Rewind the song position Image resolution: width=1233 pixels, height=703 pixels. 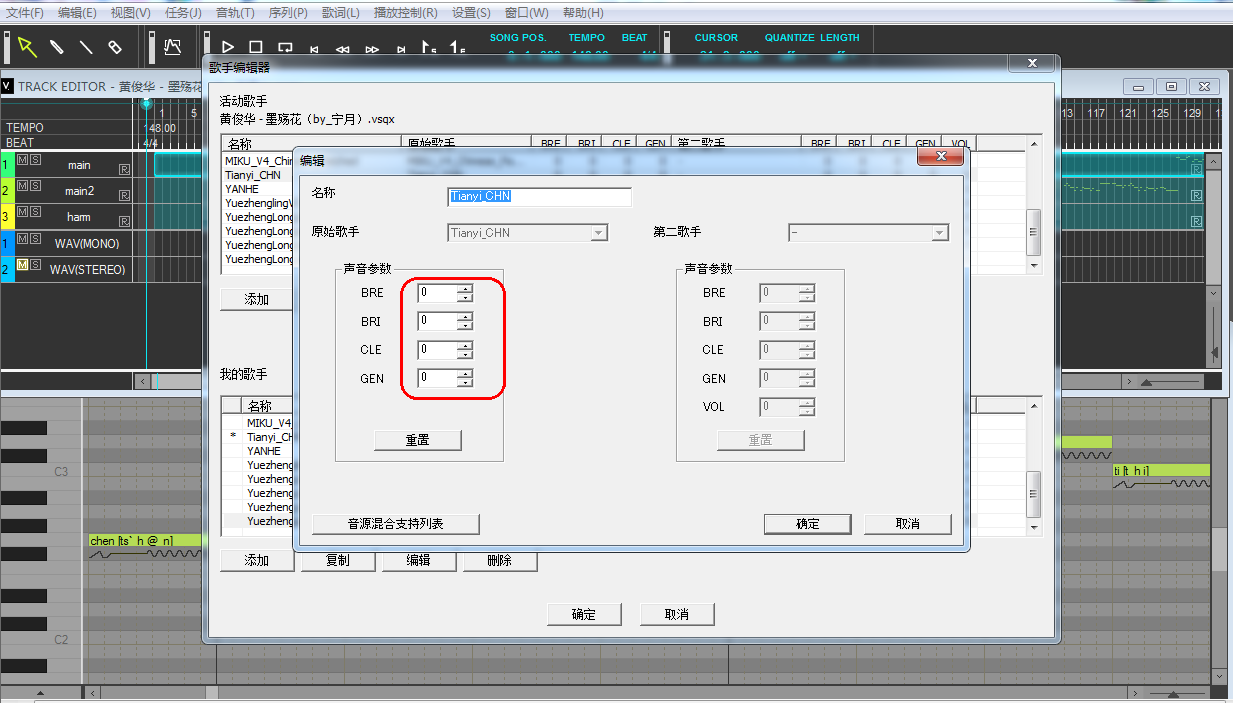click(343, 48)
